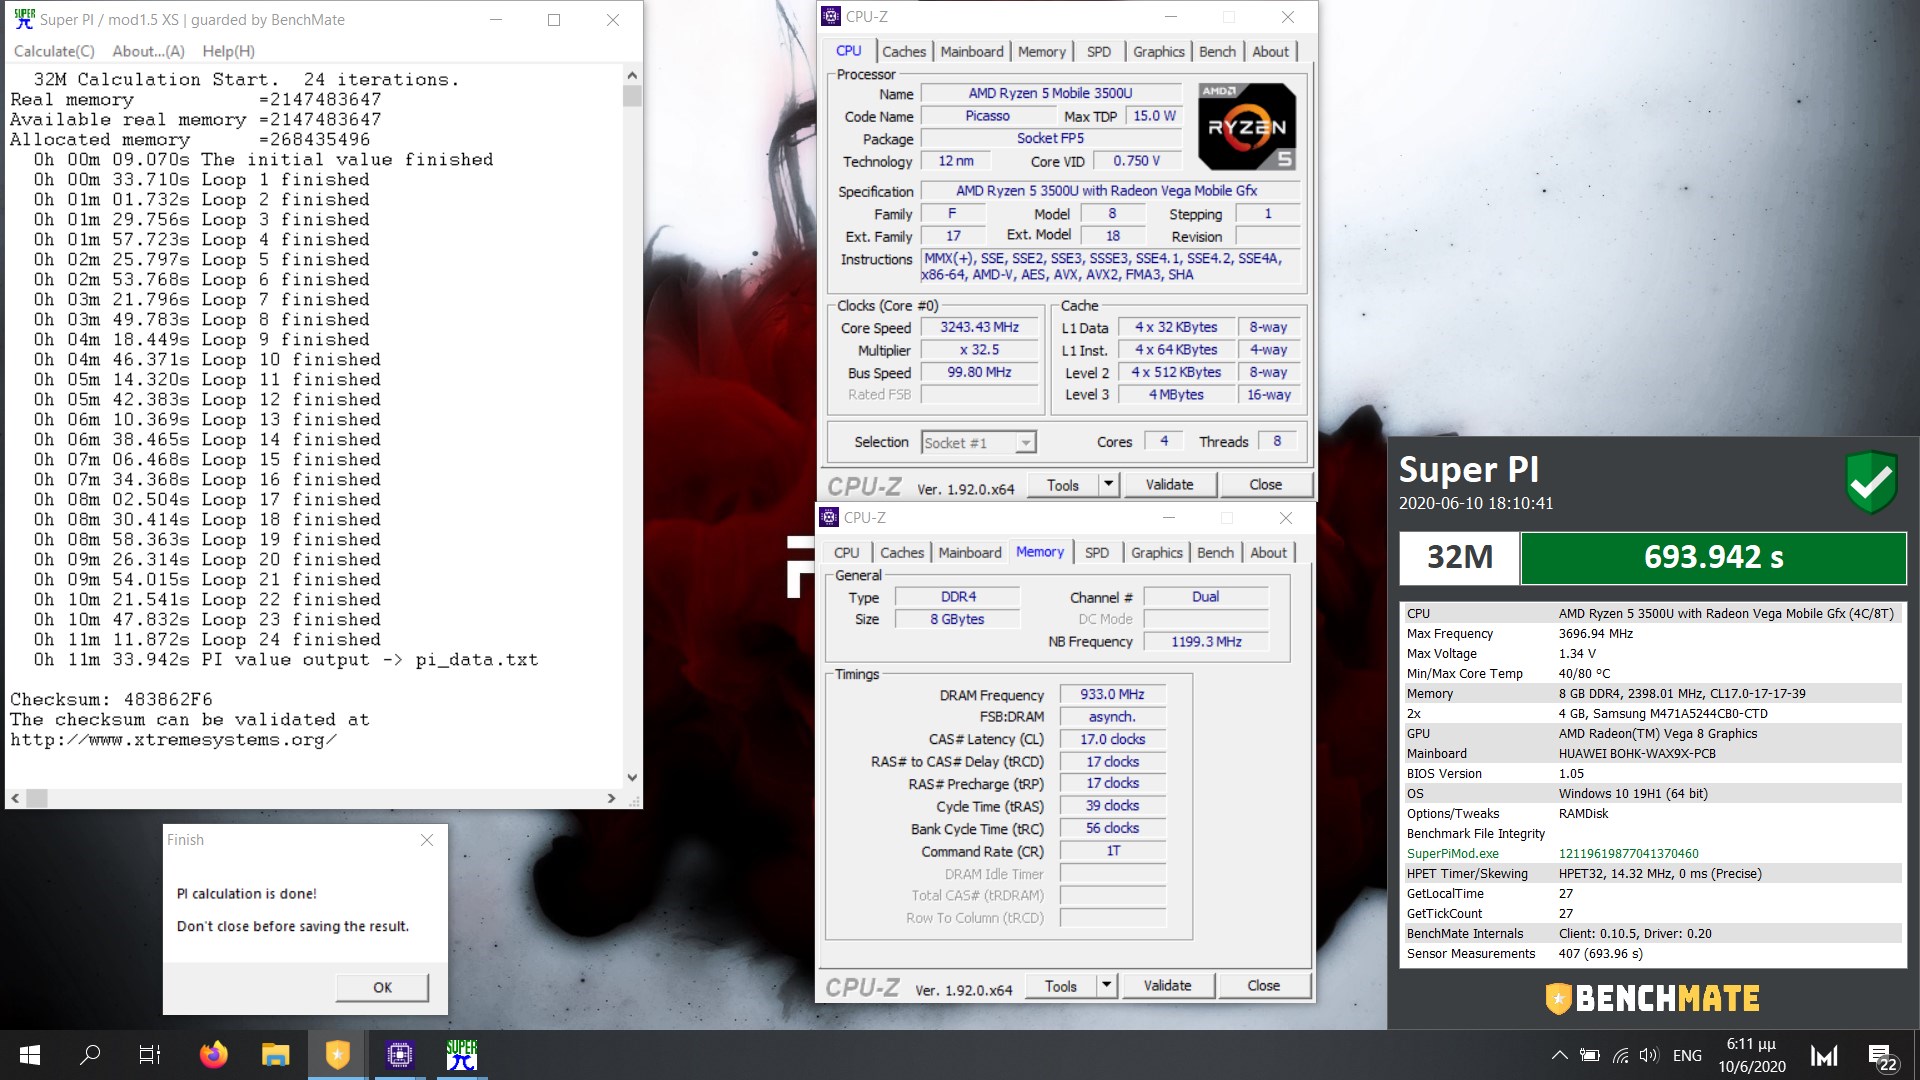The image size is (1920, 1080).
Task: Click SuperPiMod.exe green text
Action: 1452,853
